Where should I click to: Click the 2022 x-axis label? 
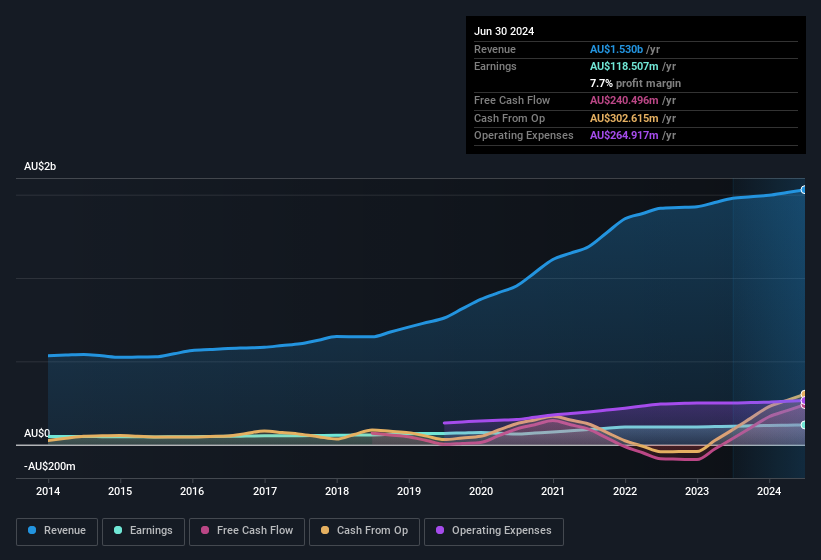(625, 491)
